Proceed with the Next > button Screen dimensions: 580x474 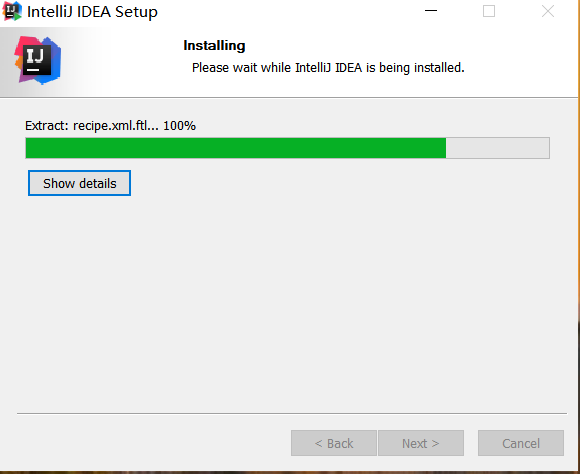tap(421, 443)
